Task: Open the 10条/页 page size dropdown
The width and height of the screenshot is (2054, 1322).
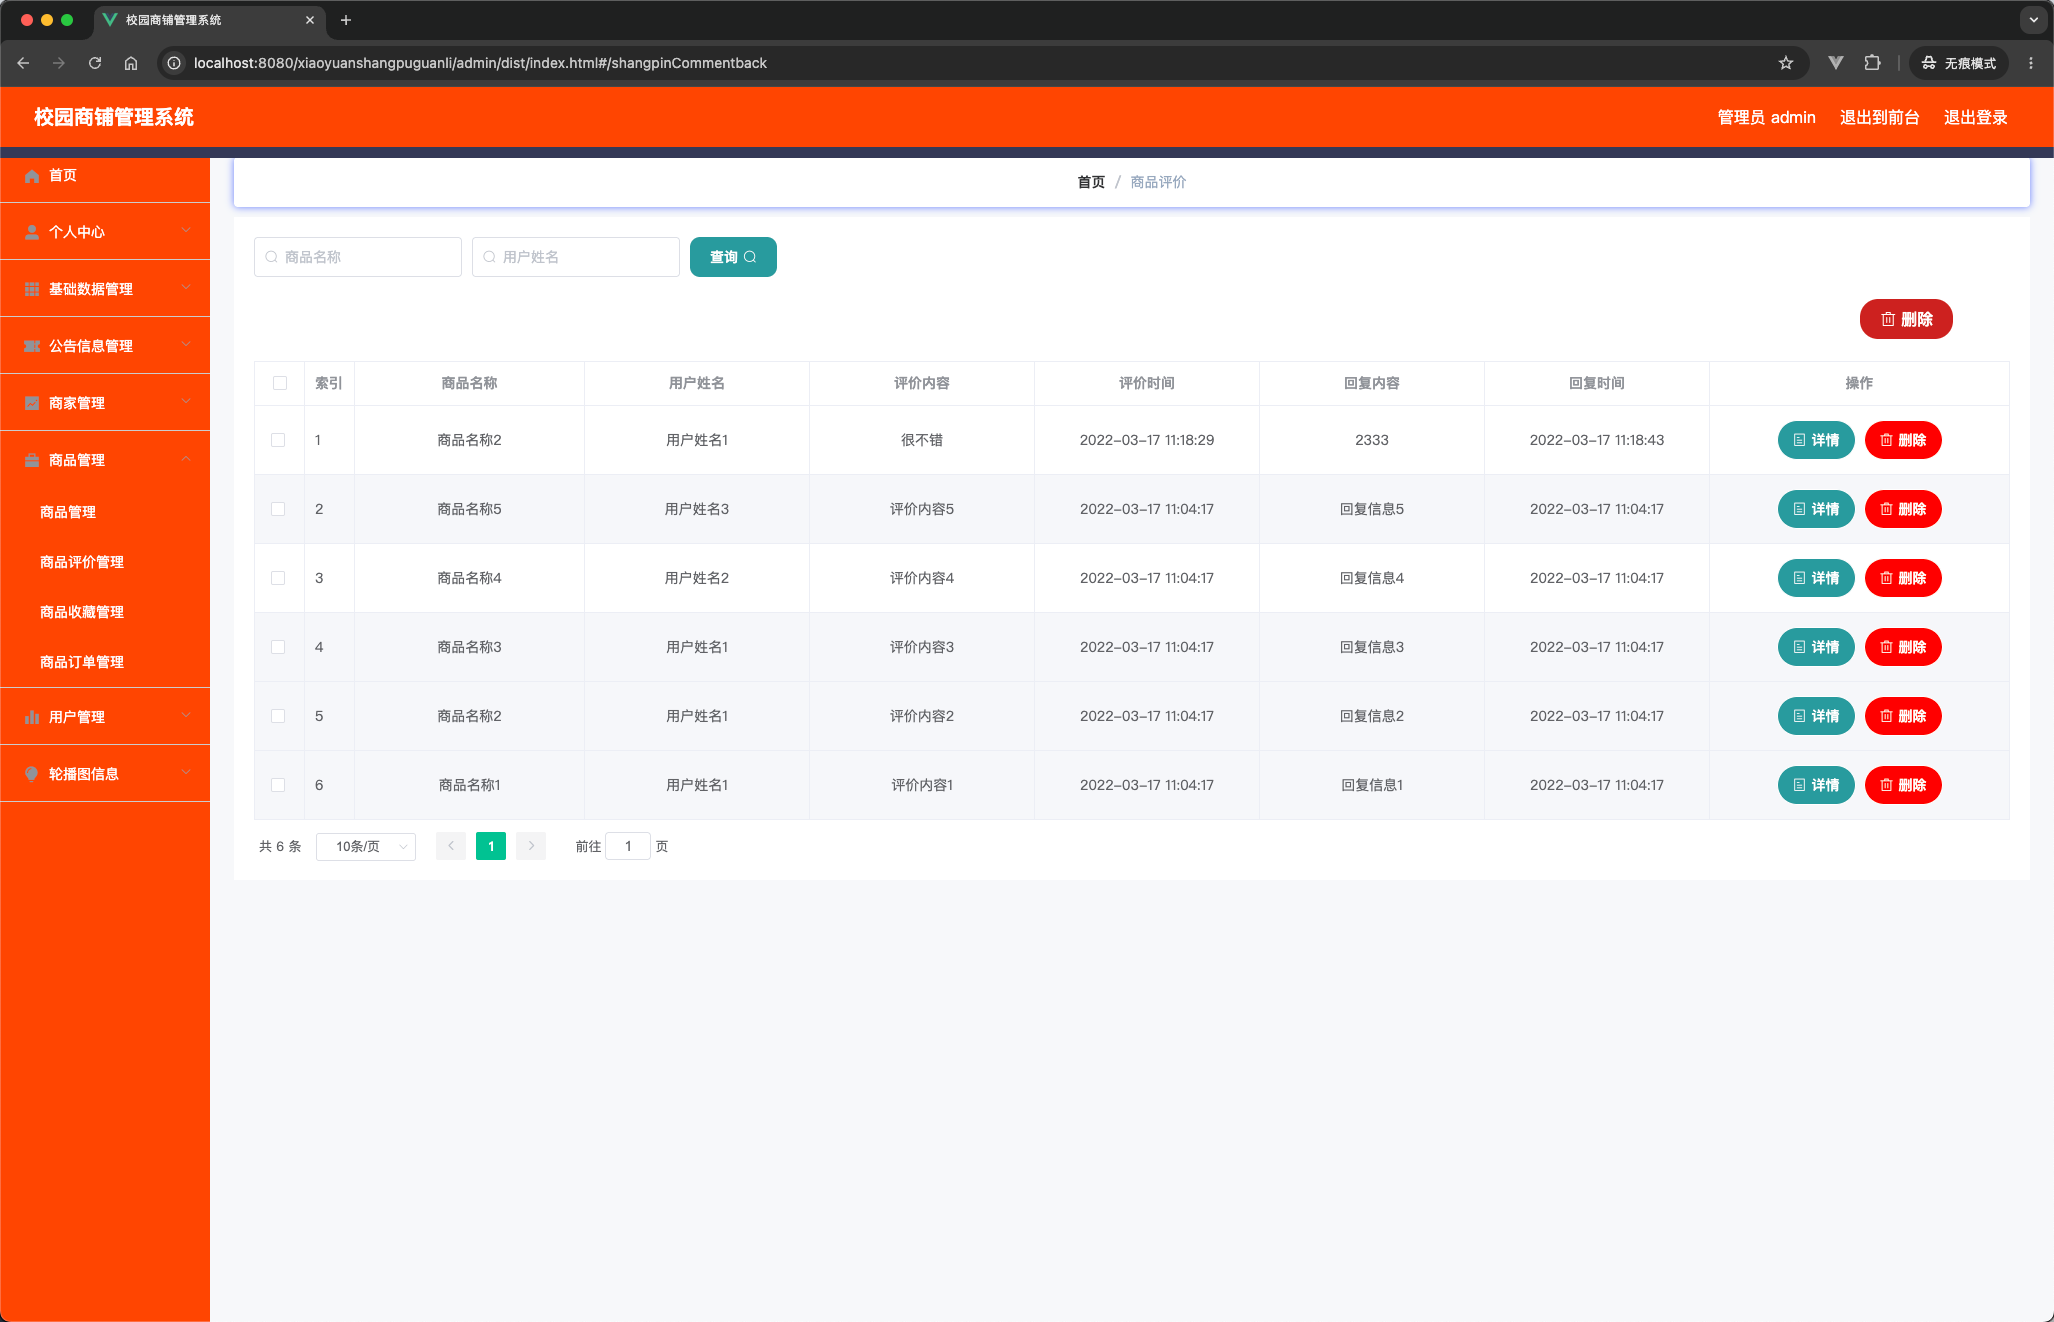Action: click(366, 846)
